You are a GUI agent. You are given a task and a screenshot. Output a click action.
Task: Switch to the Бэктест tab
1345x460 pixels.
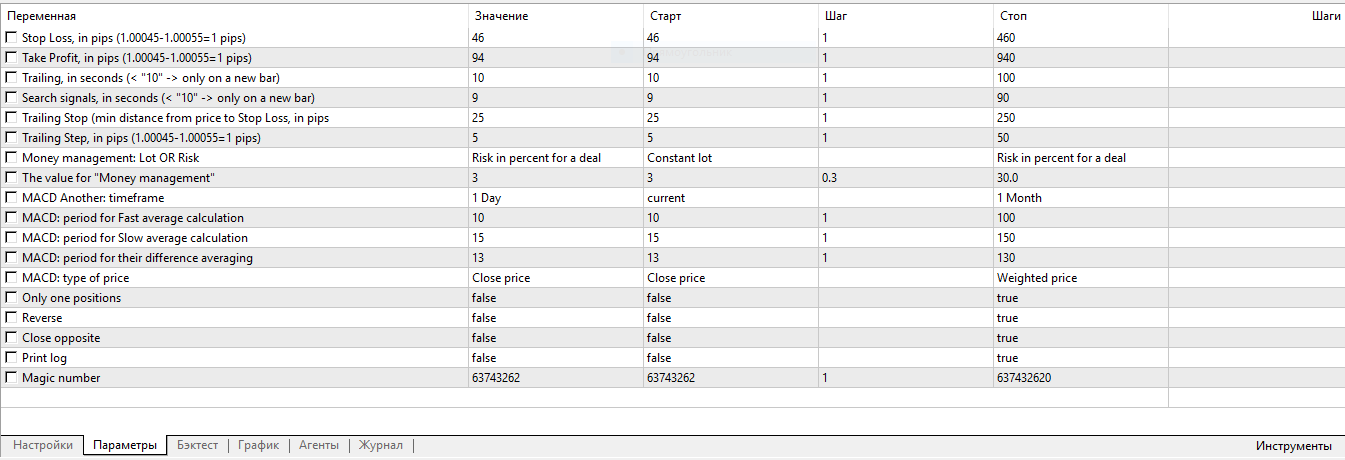197,446
